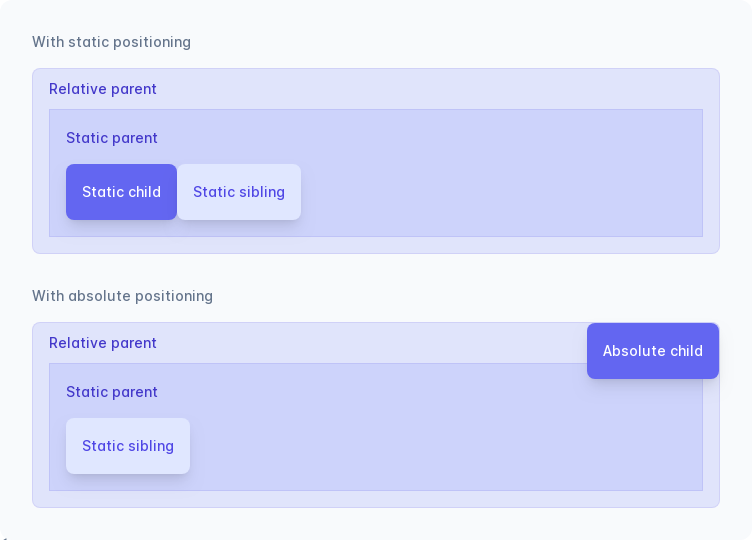752x540 pixels.
Task: Click the word "child" on the Static child button
Action: 144,192
